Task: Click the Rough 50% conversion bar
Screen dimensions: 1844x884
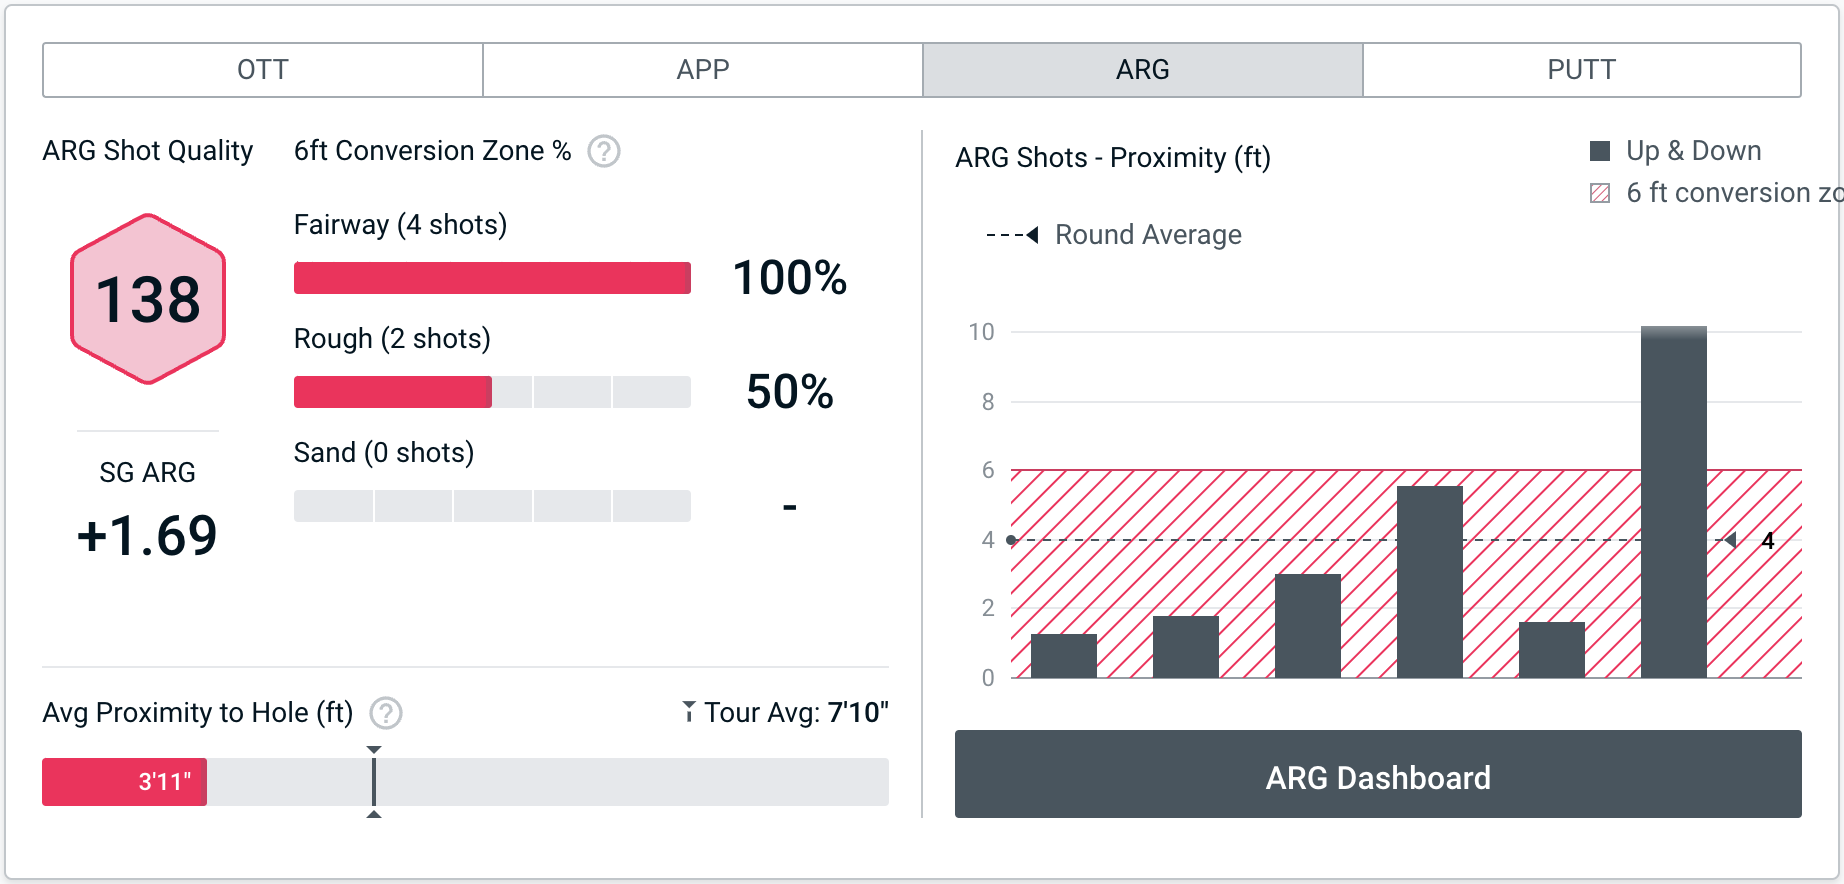Action: click(492, 392)
